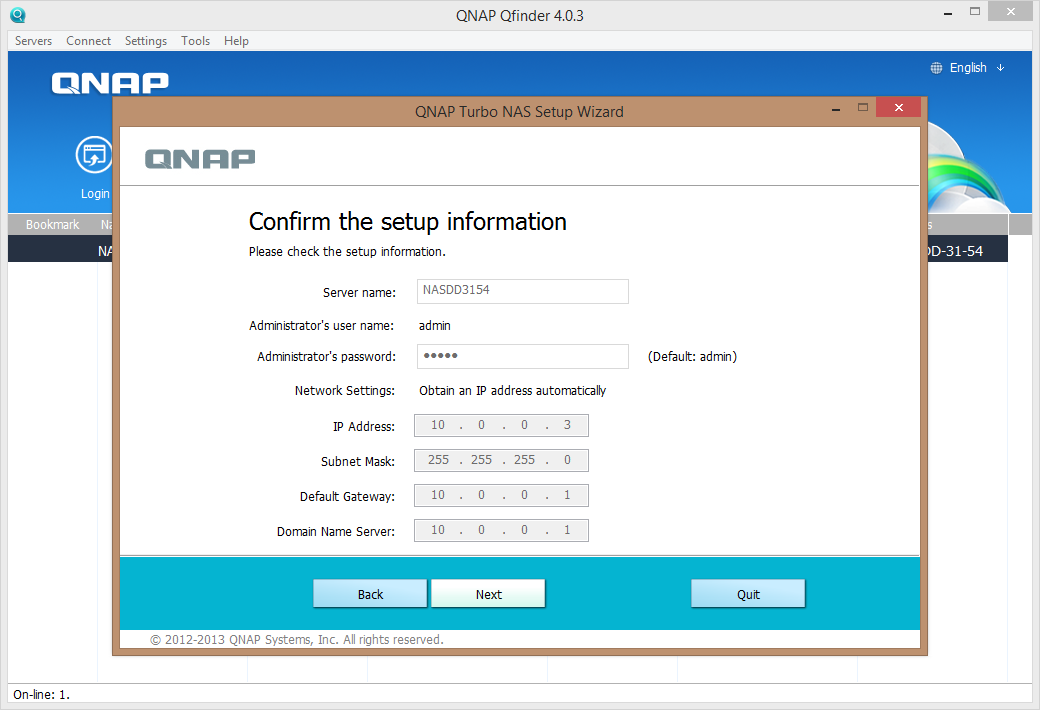Click the white QNAP logo in Qfinder banner
This screenshot has width=1040, height=710.
point(110,83)
